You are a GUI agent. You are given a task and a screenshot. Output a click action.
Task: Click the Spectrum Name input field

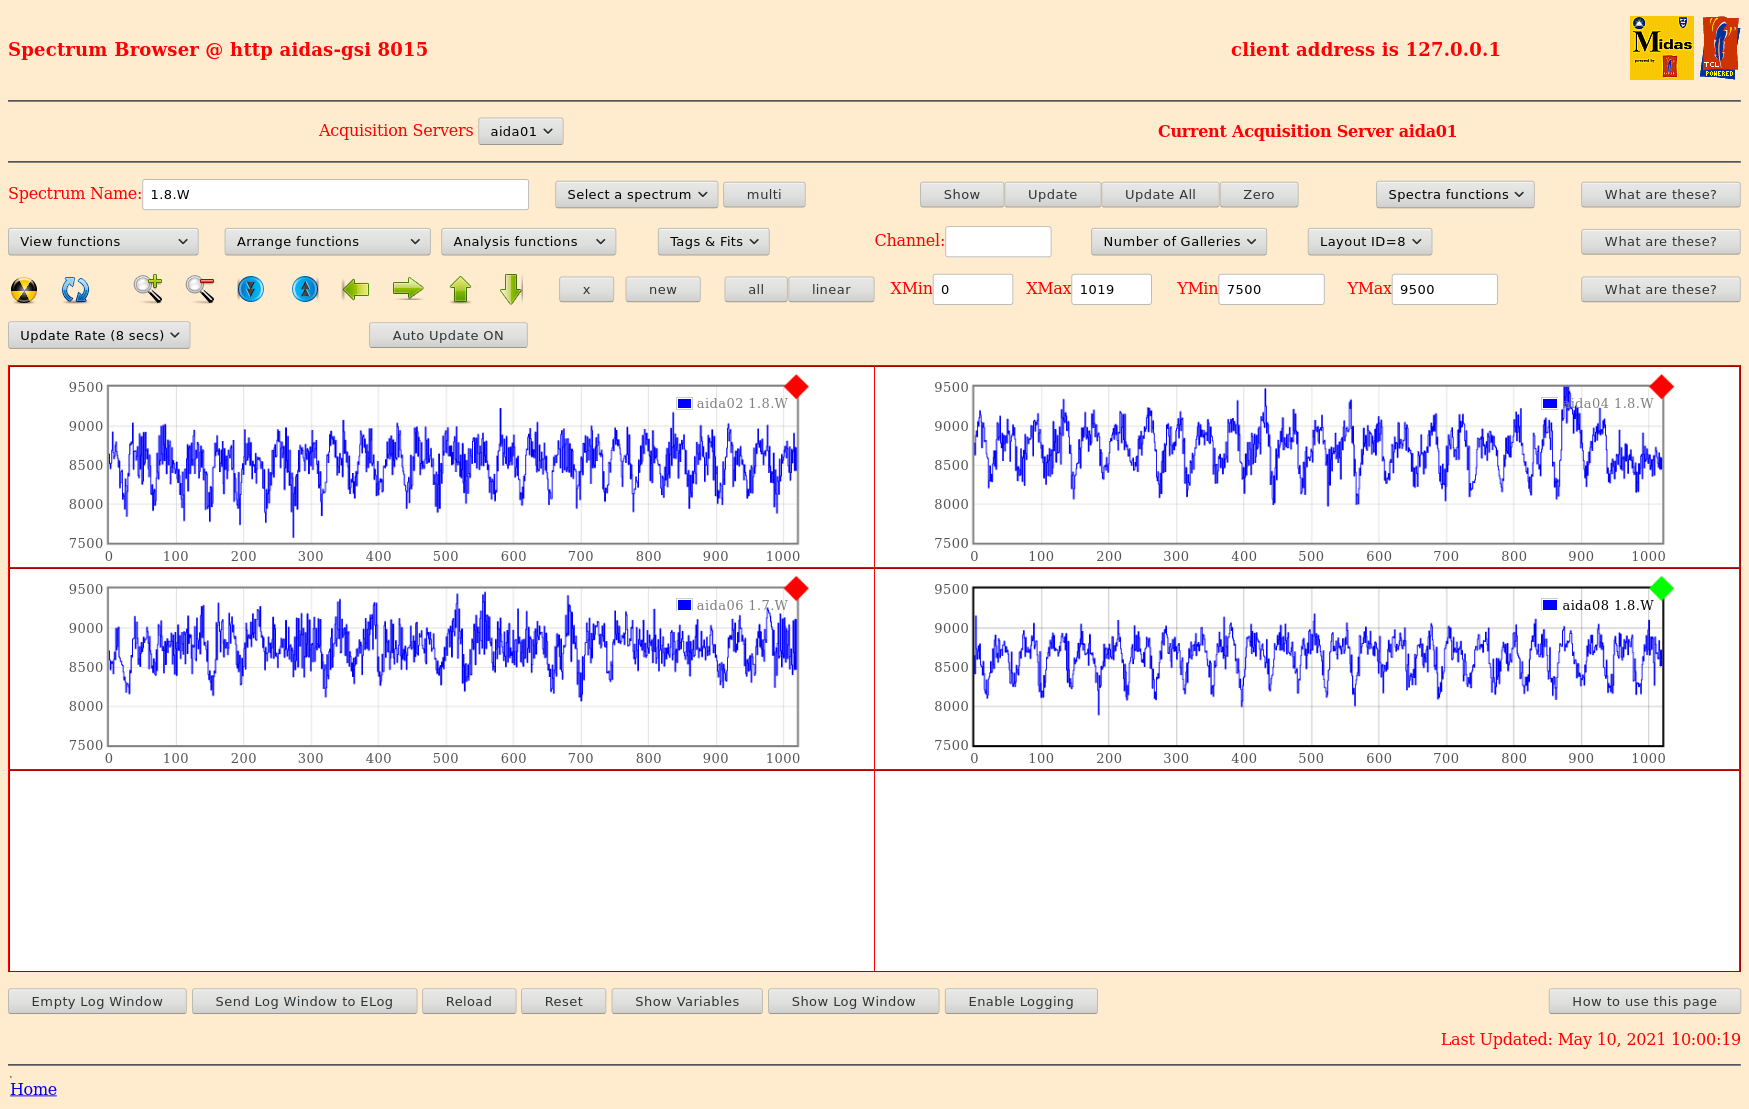pyautogui.click(x=335, y=195)
